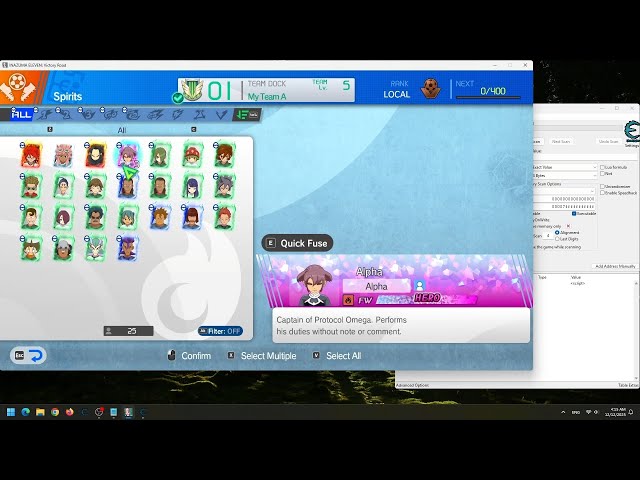Viewport: 640px width, 480px height.
Task: Pick the purple-haired spirit in the last row
Action: point(128,249)
